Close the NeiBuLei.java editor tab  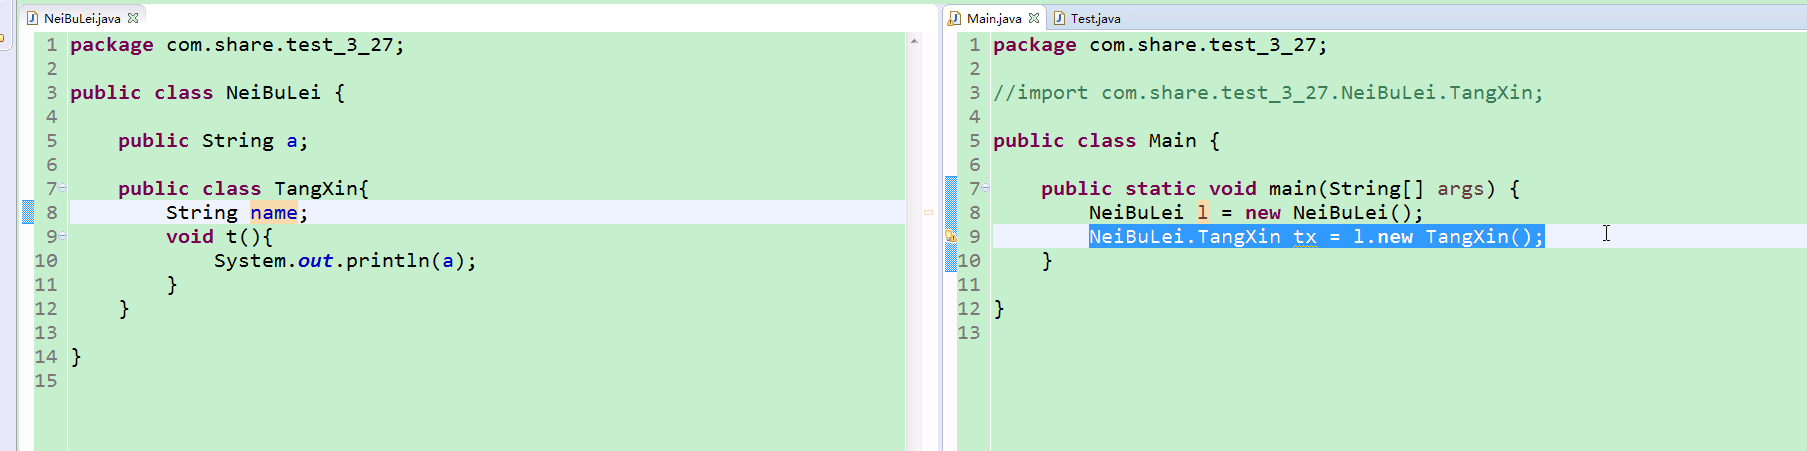pyautogui.click(x=133, y=18)
